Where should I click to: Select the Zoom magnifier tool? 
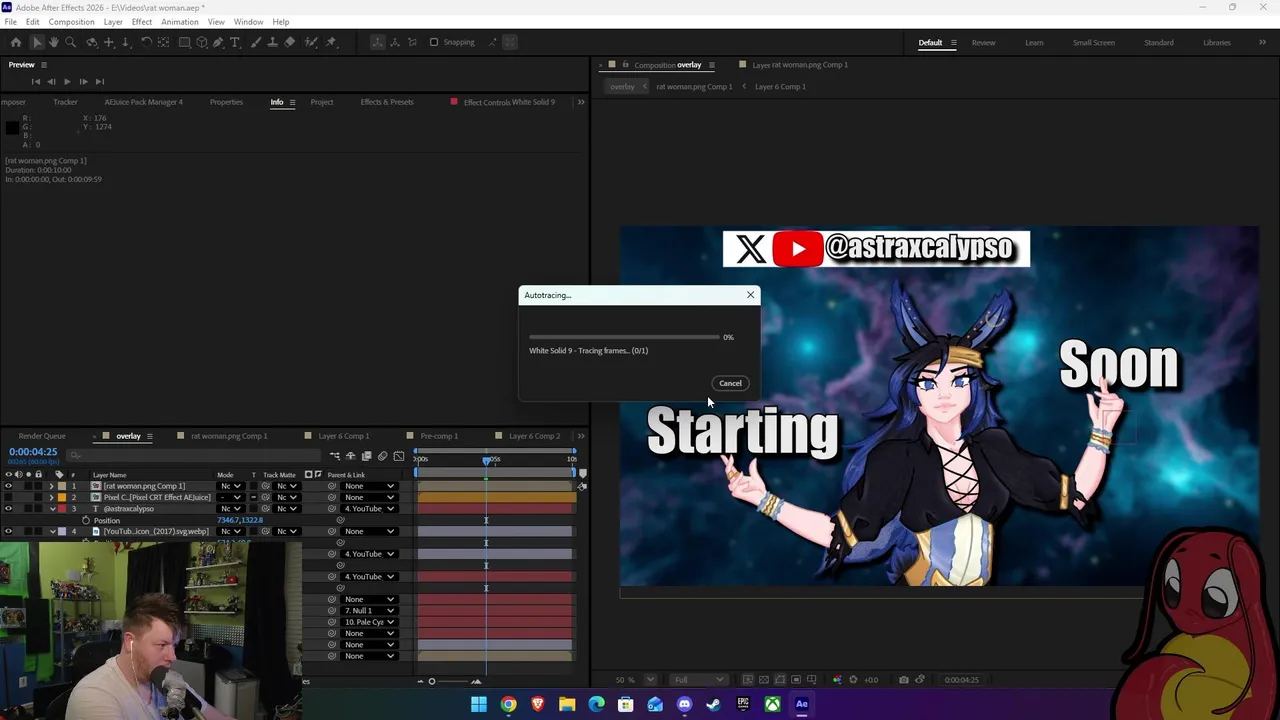pyautogui.click(x=71, y=42)
